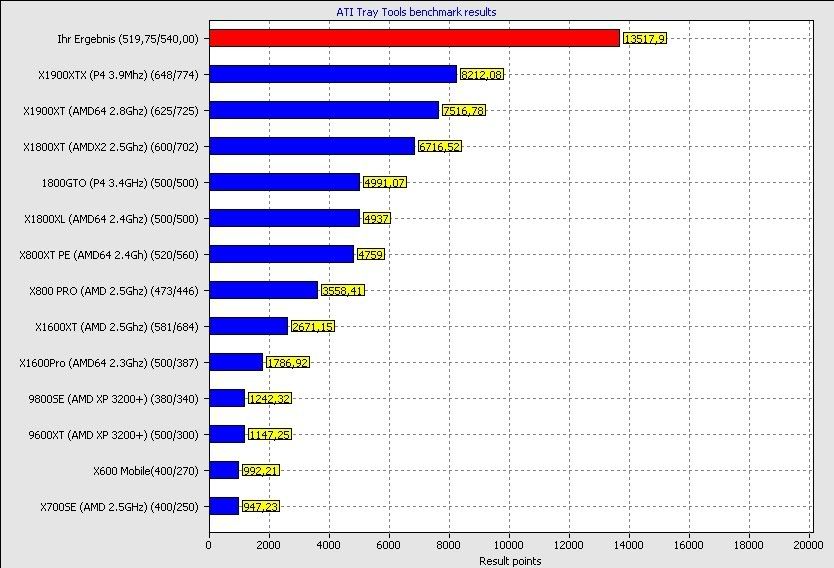834x568 pixels.
Task: Click the 13517,9 value label
Action: point(645,38)
